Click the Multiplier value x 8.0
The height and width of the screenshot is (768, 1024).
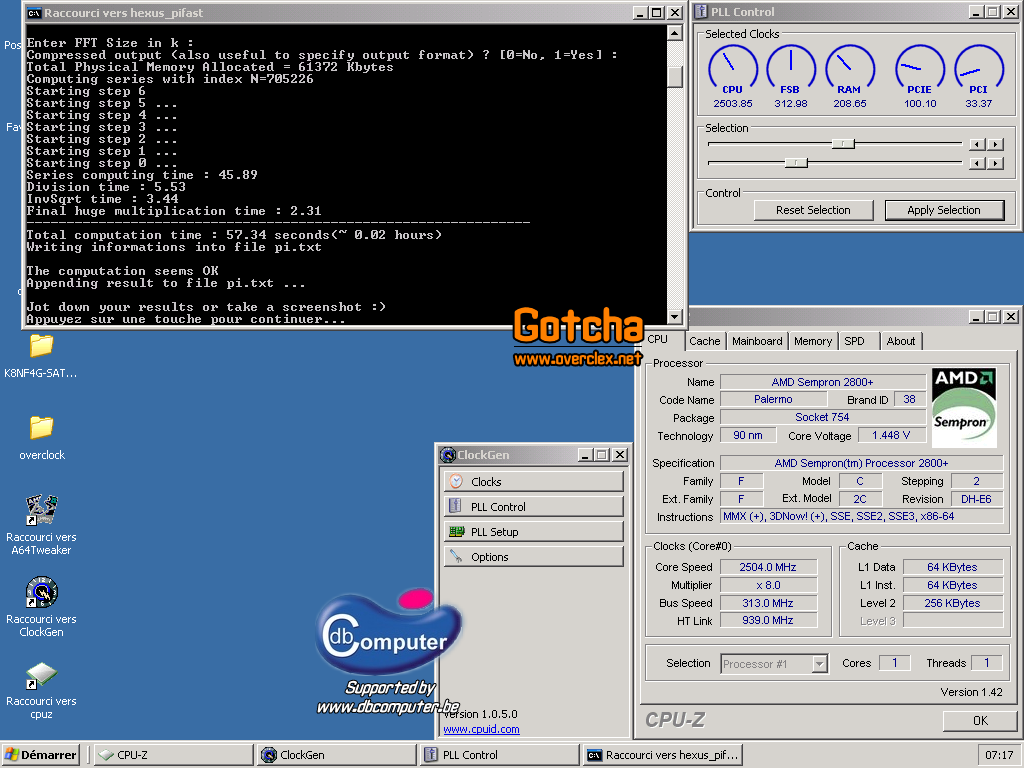tap(769, 585)
